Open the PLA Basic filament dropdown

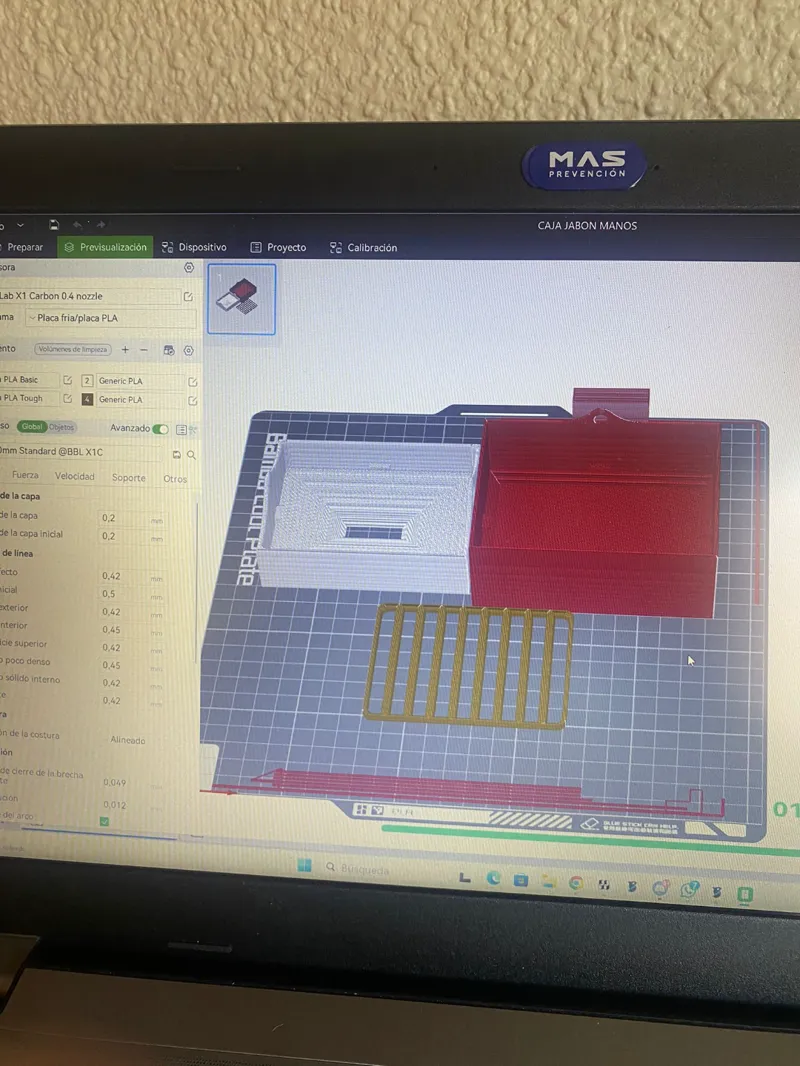click(x=29, y=380)
